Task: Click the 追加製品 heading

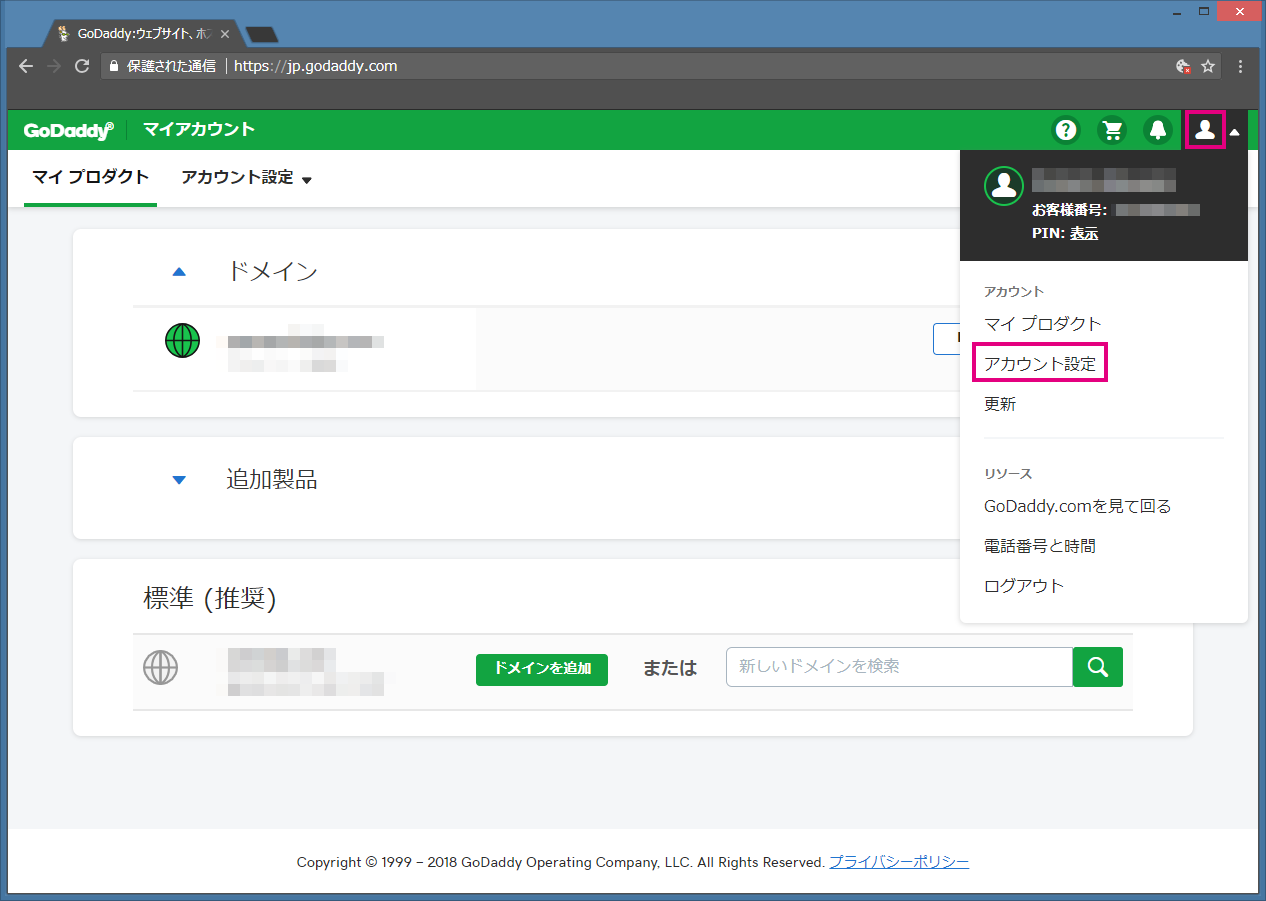Action: click(x=272, y=480)
